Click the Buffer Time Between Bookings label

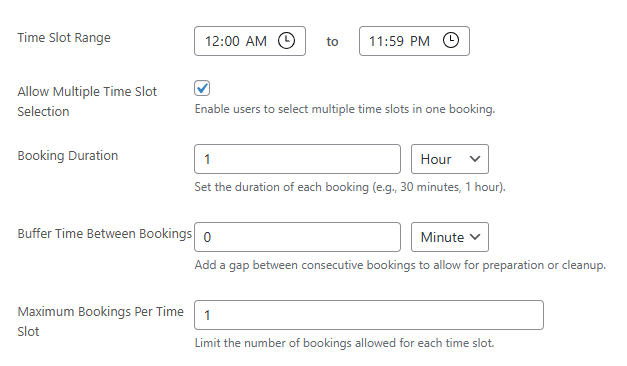[x=105, y=234]
